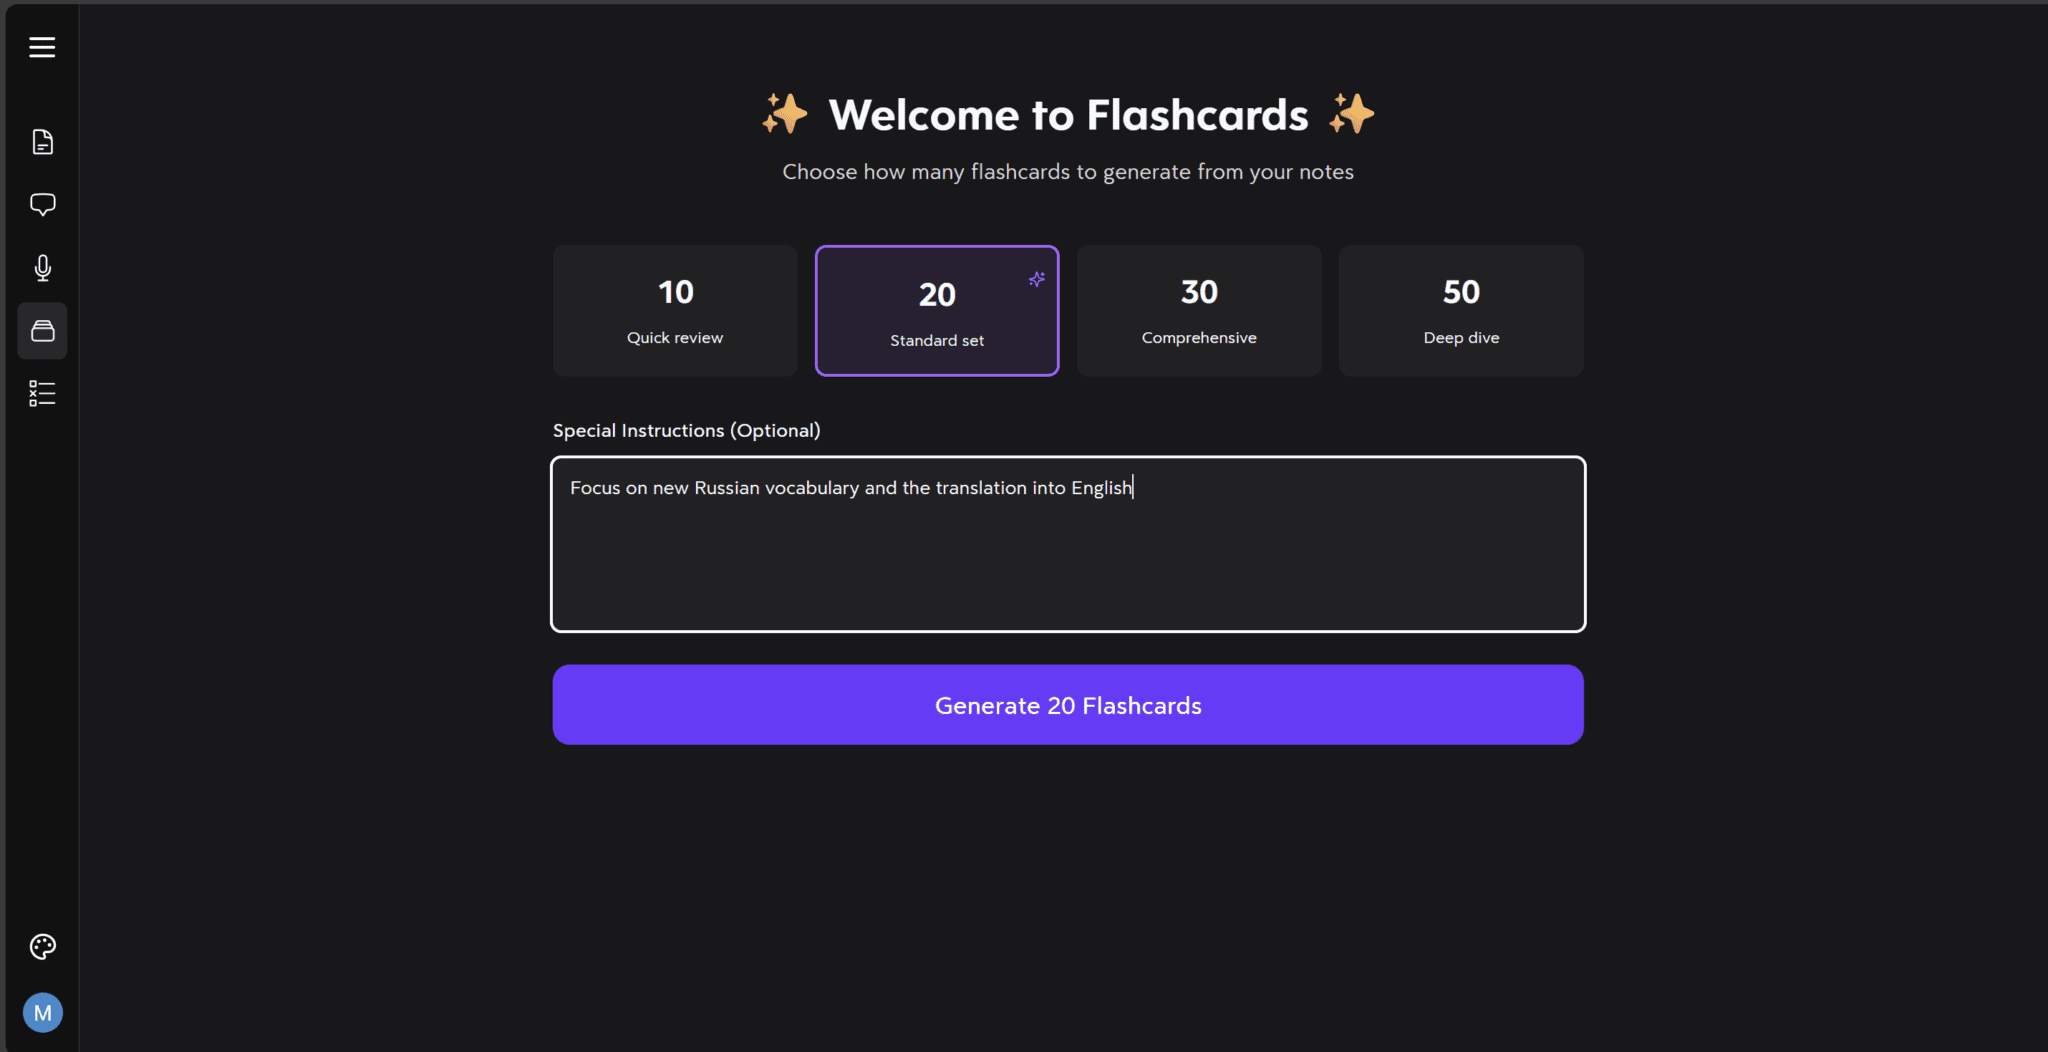Select the microphone recording tool
Viewport: 2048px width, 1052px height.
point(42,267)
